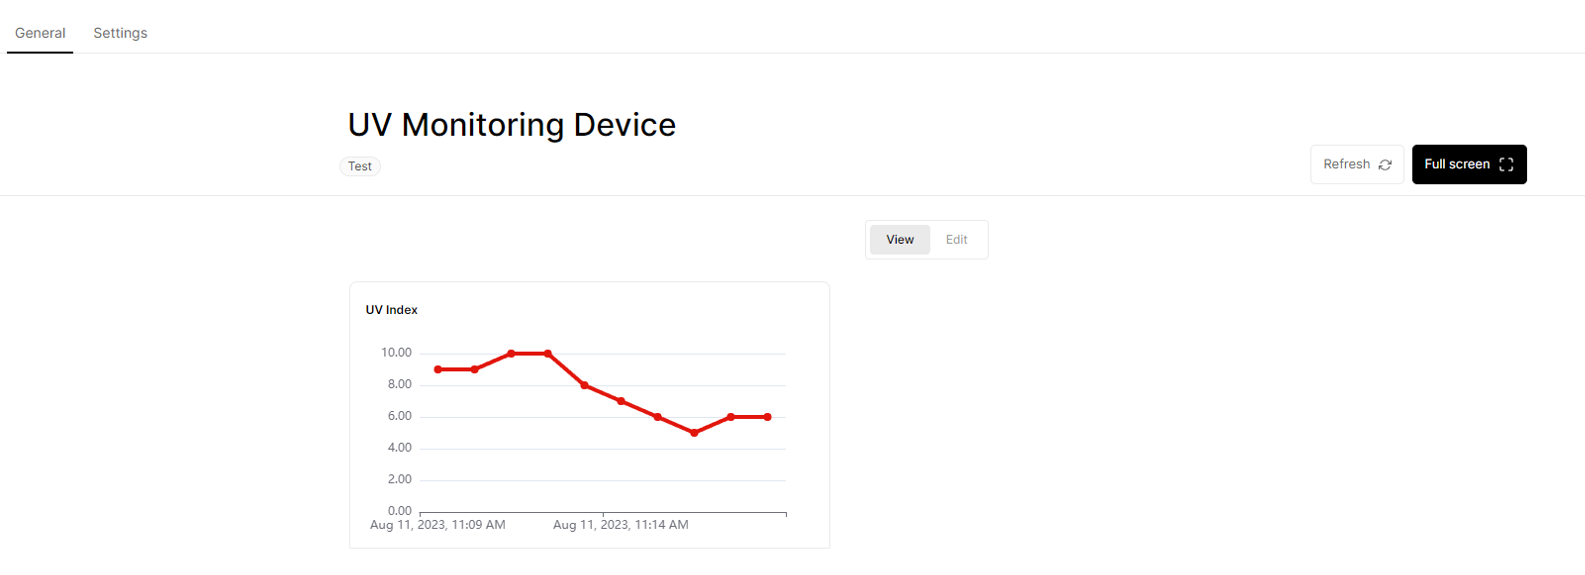Click the Full screen button text
The image size is (1585, 575).
(x=1457, y=164)
